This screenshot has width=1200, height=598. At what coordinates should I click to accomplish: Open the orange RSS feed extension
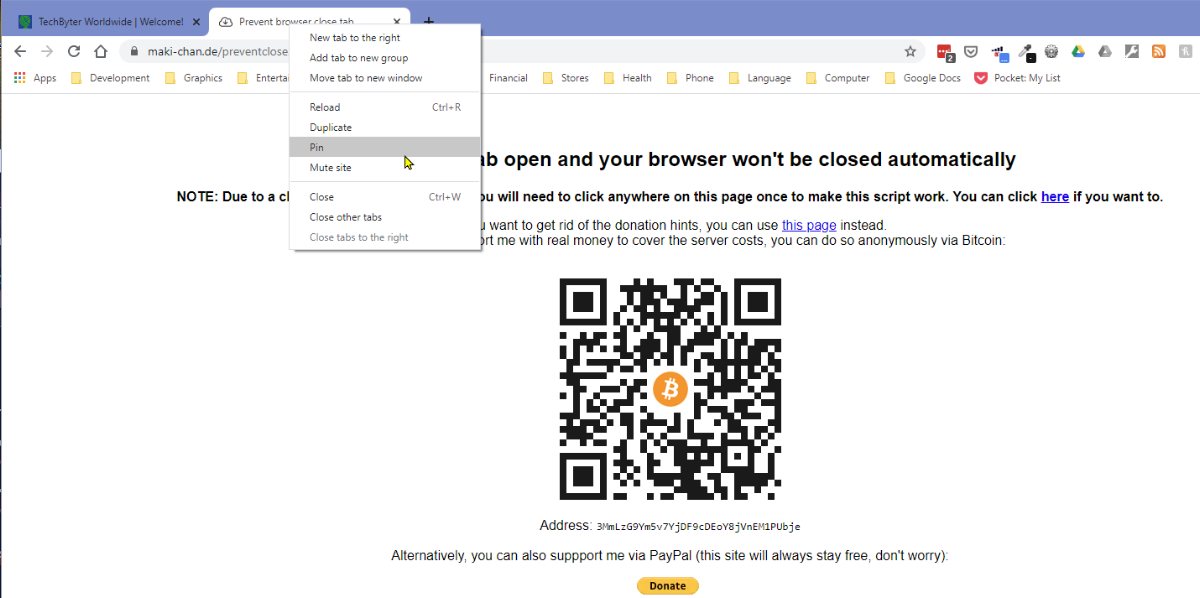1158,51
